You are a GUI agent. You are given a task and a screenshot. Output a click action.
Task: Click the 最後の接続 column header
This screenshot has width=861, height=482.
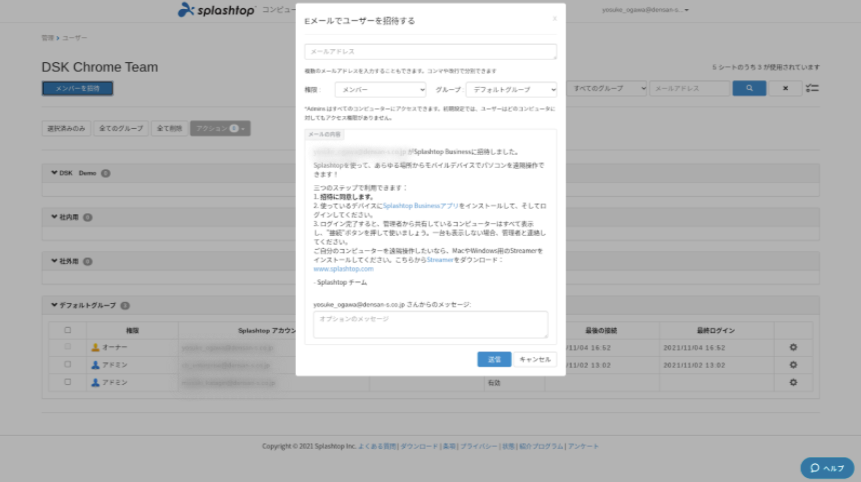click(601, 330)
